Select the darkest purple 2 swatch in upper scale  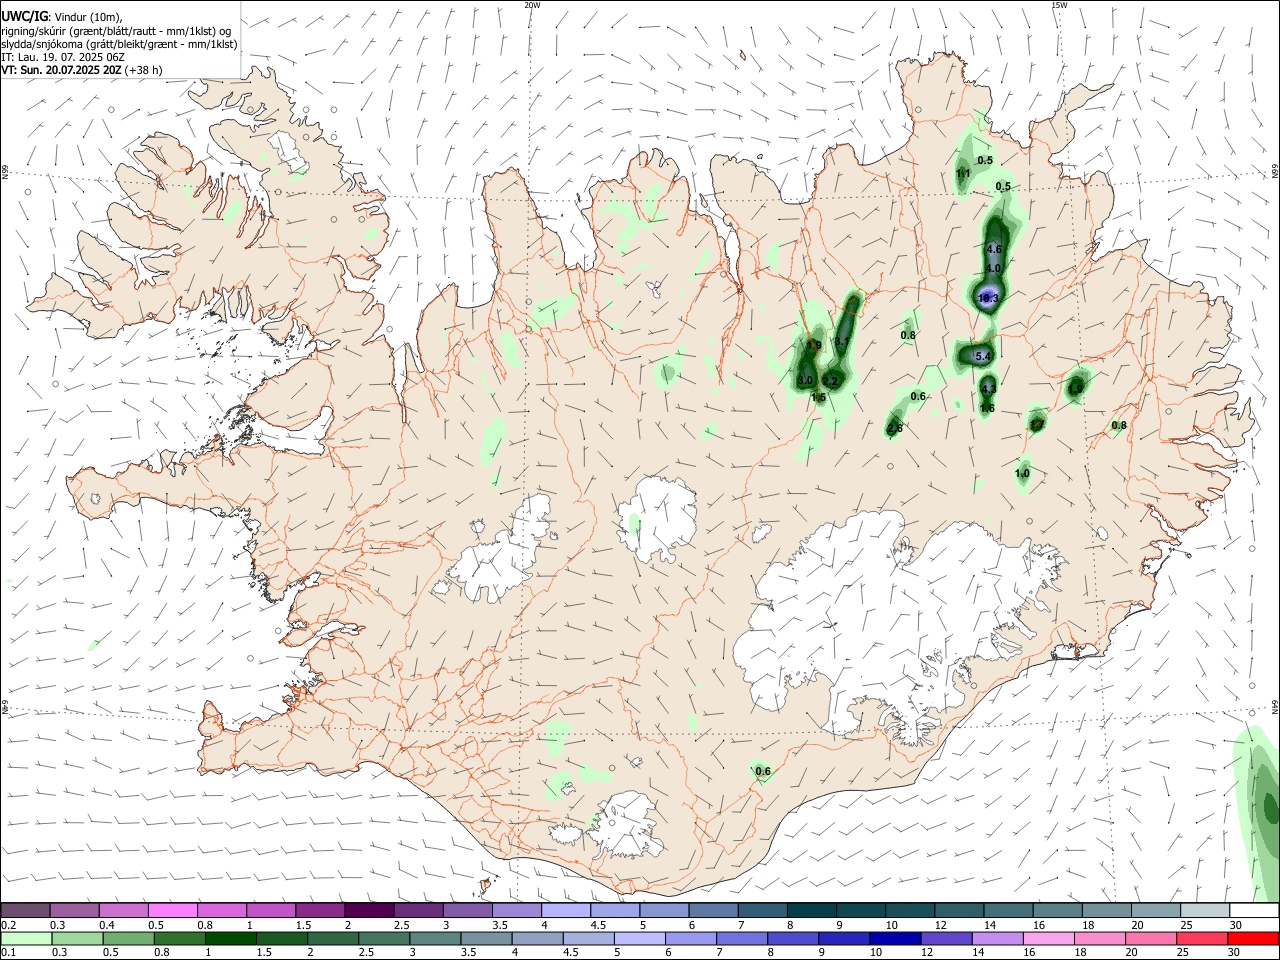[x=369, y=910]
